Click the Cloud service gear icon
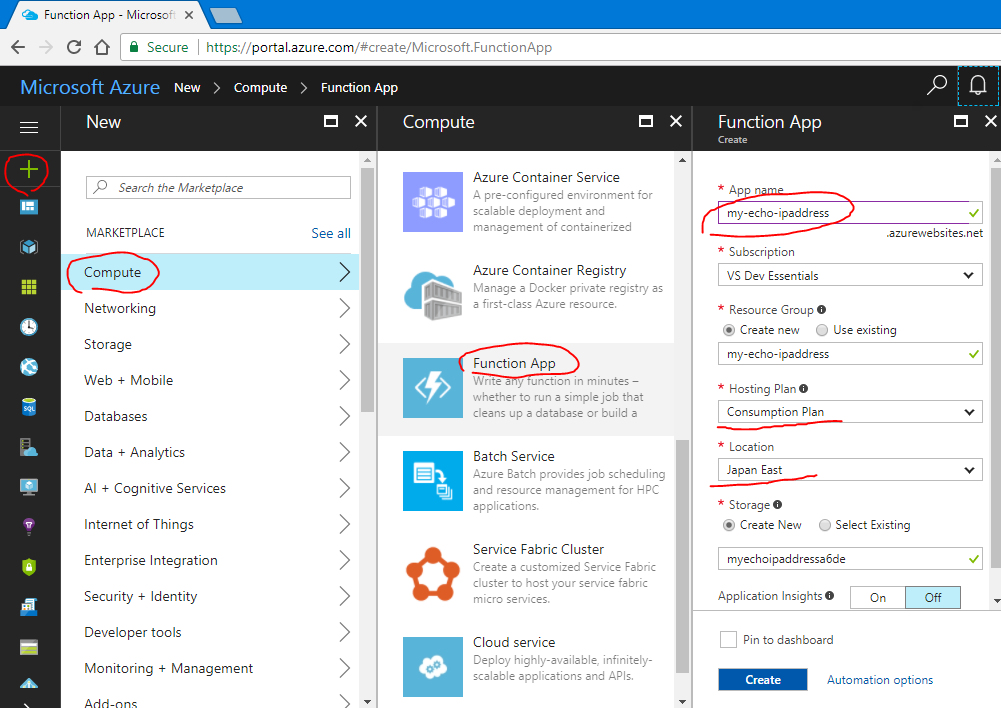Viewport: 1001px width, 708px height. (432, 667)
